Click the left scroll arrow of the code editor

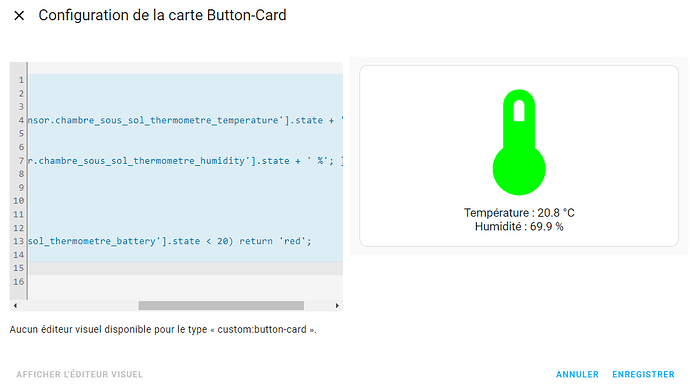coord(15,306)
